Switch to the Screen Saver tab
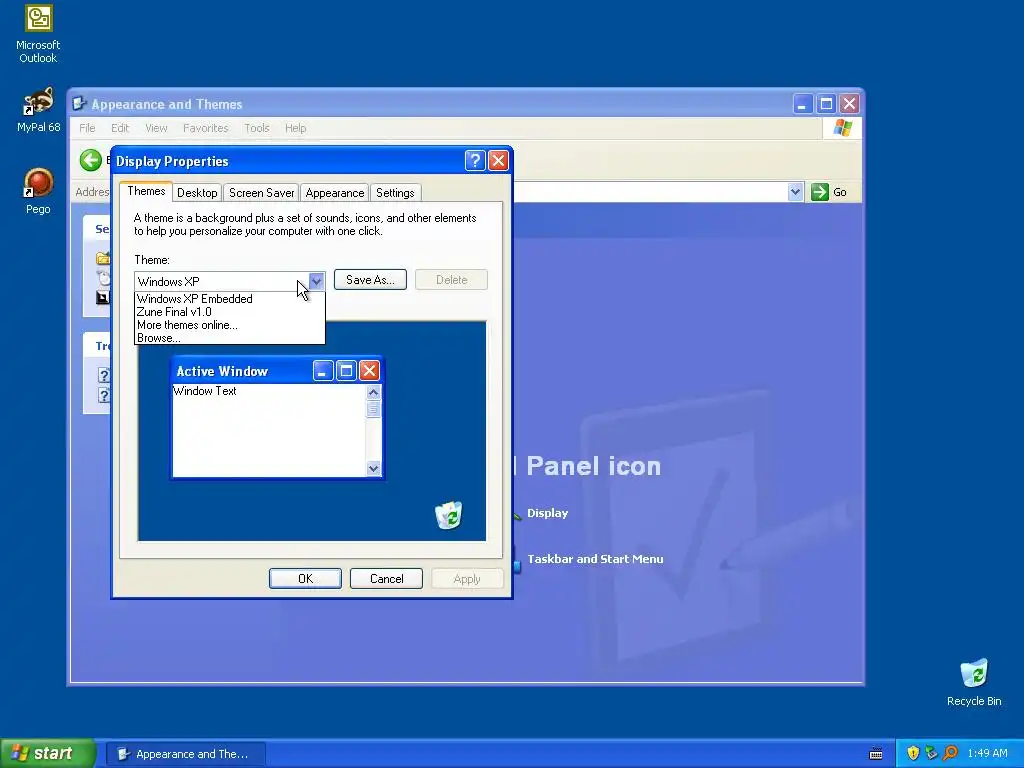The height and width of the screenshot is (768, 1024). 261,193
